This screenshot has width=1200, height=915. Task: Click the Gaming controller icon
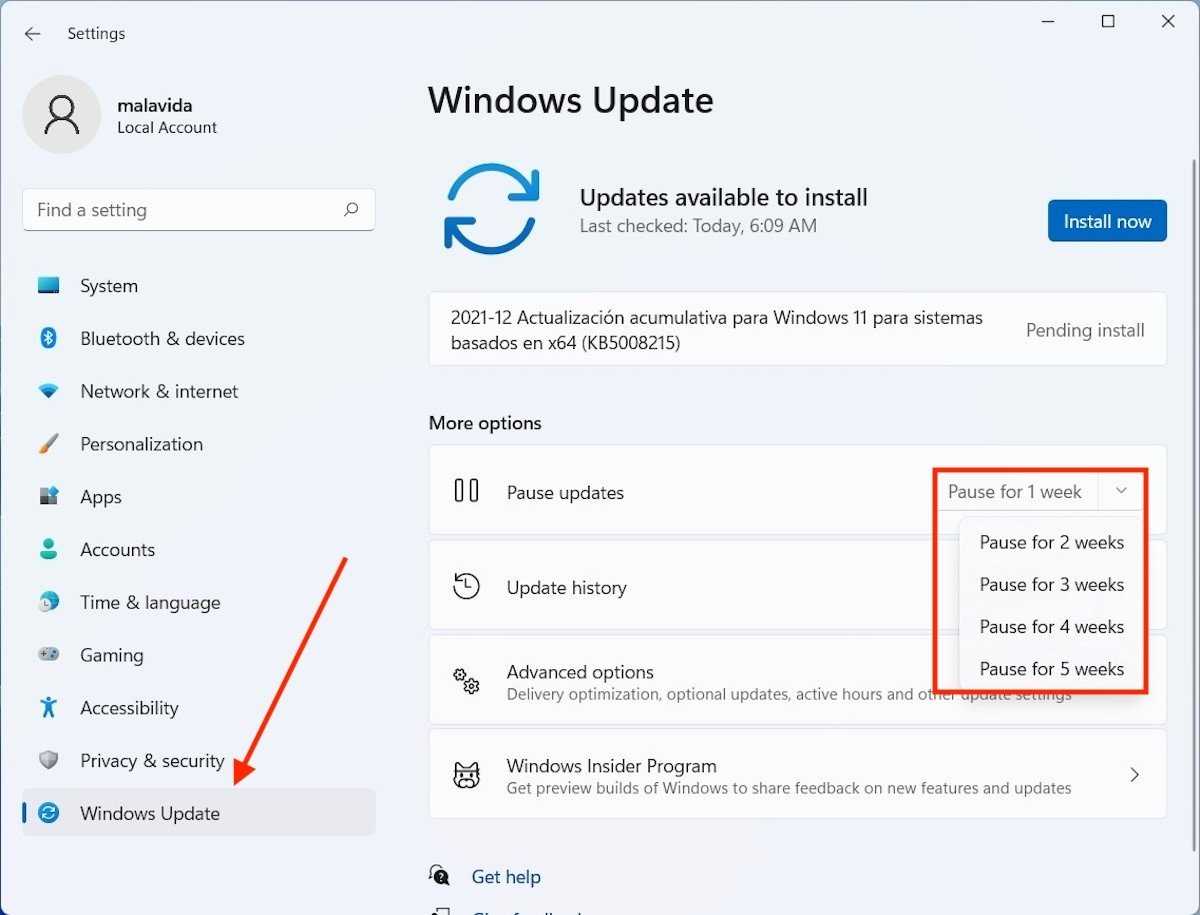click(48, 655)
